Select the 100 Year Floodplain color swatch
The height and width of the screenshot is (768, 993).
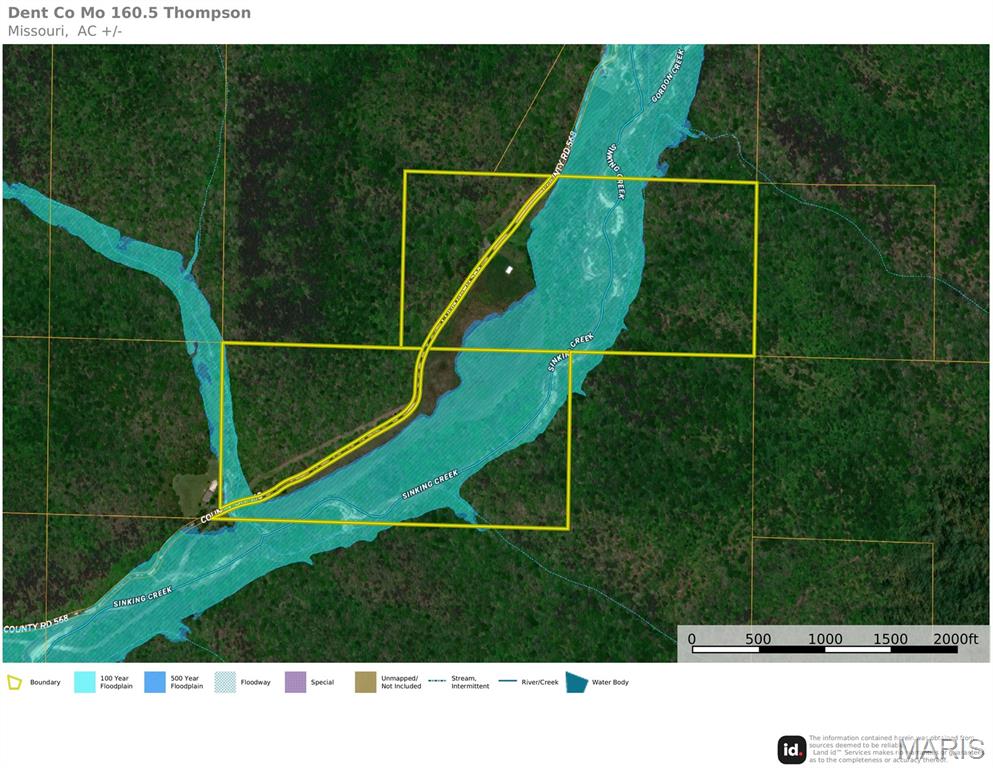click(x=84, y=683)
